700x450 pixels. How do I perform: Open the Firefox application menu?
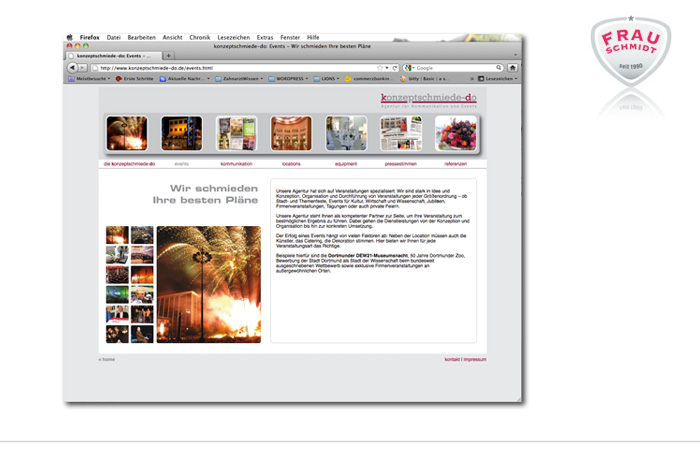90,38
